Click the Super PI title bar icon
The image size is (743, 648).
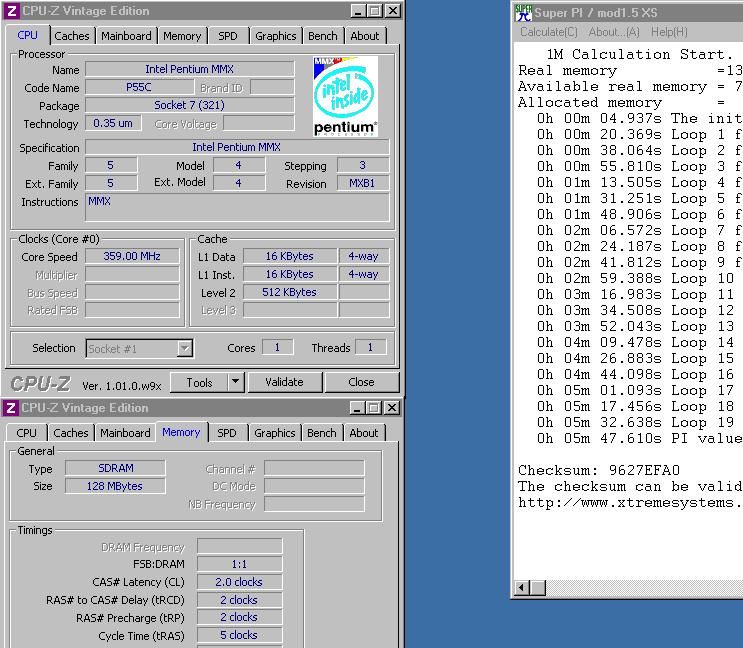tap(524, 13)
